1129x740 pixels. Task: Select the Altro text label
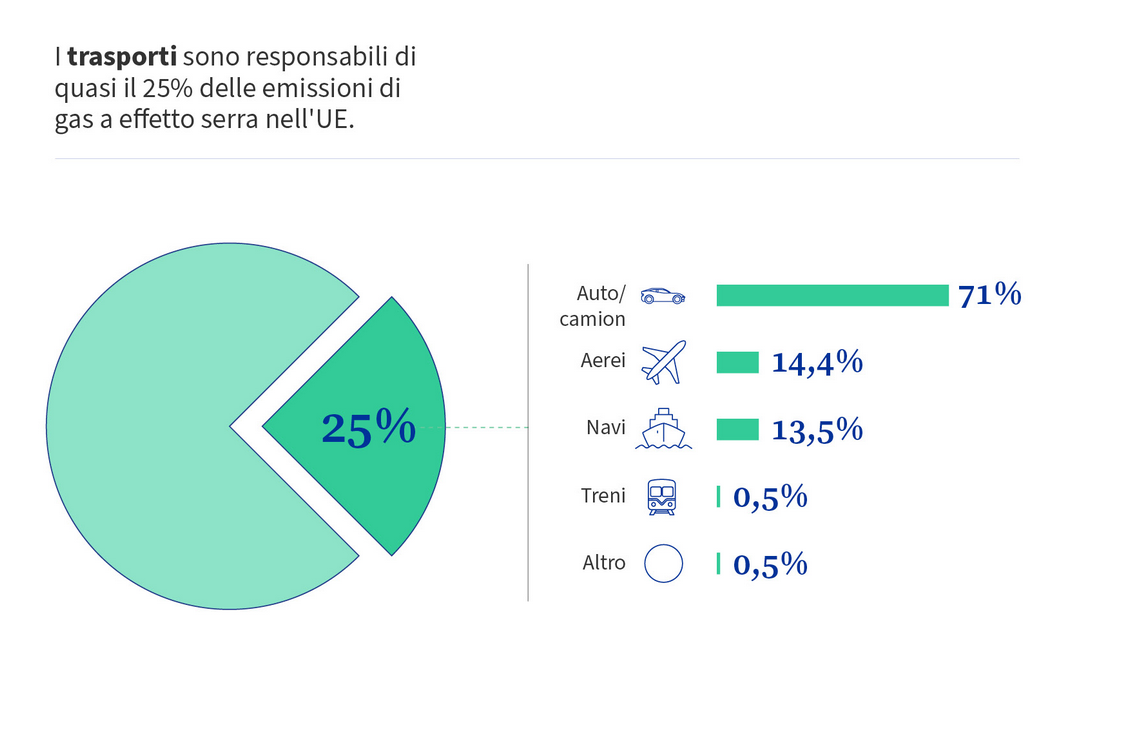coord(603,562)
